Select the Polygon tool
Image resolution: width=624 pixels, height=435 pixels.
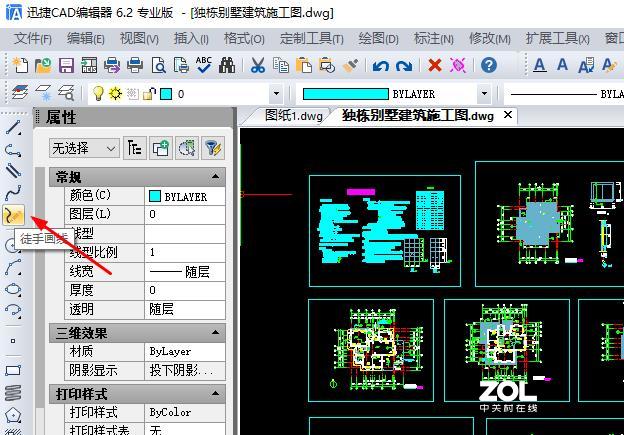coord(13,415)
